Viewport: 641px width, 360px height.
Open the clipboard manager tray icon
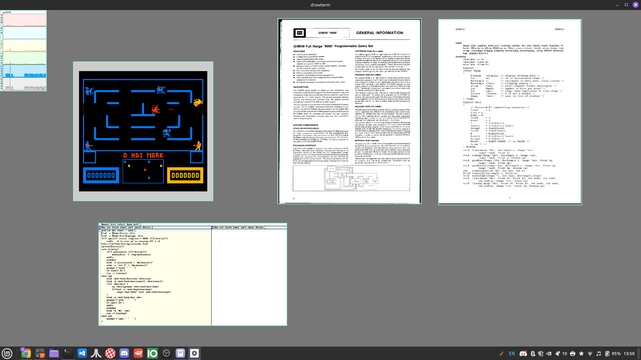click(533, 353)
